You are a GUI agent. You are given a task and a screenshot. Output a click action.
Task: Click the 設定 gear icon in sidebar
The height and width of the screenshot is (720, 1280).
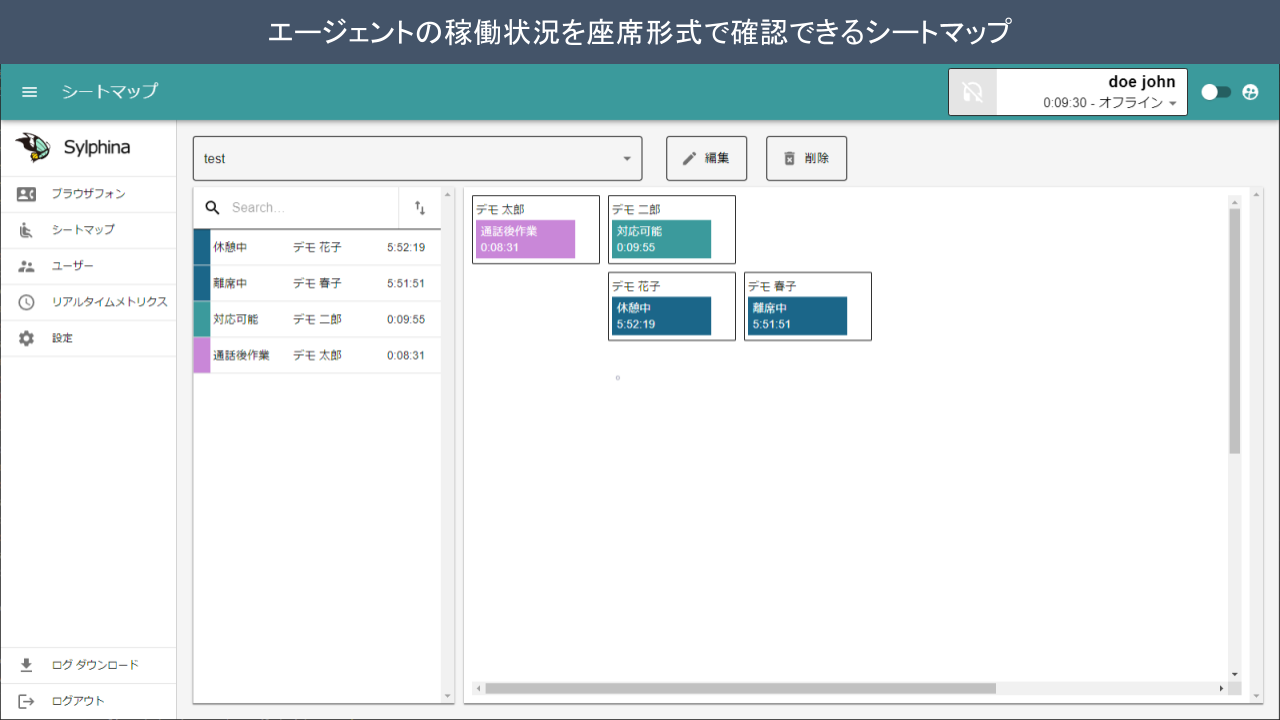[x=27, y=338]
